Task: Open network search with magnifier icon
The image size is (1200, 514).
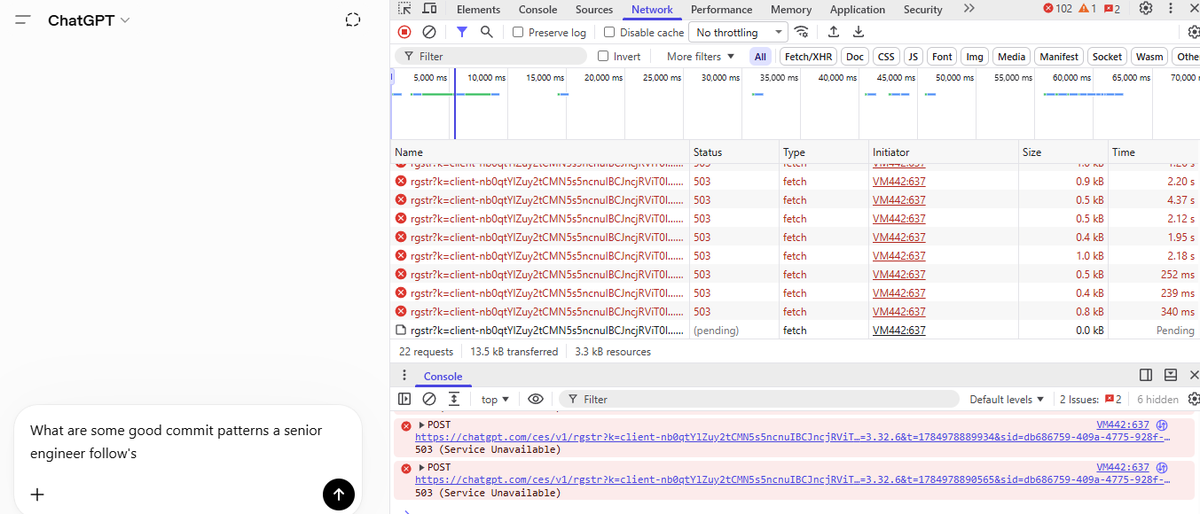Action: click(486, 32)
